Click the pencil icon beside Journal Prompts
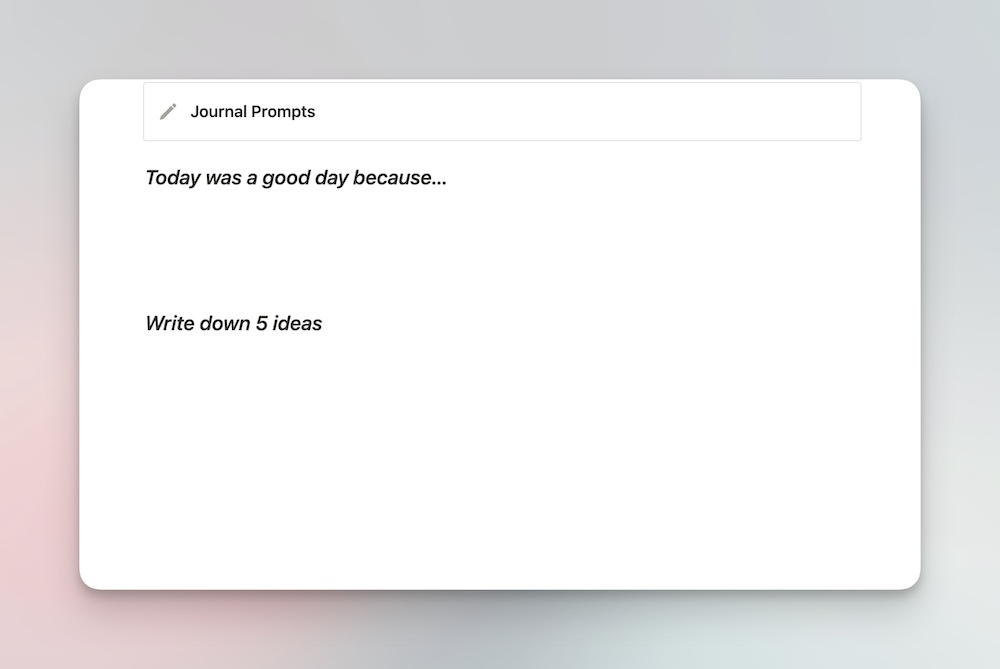Viewport: 1000px width, 669px height. pos(168,112)
